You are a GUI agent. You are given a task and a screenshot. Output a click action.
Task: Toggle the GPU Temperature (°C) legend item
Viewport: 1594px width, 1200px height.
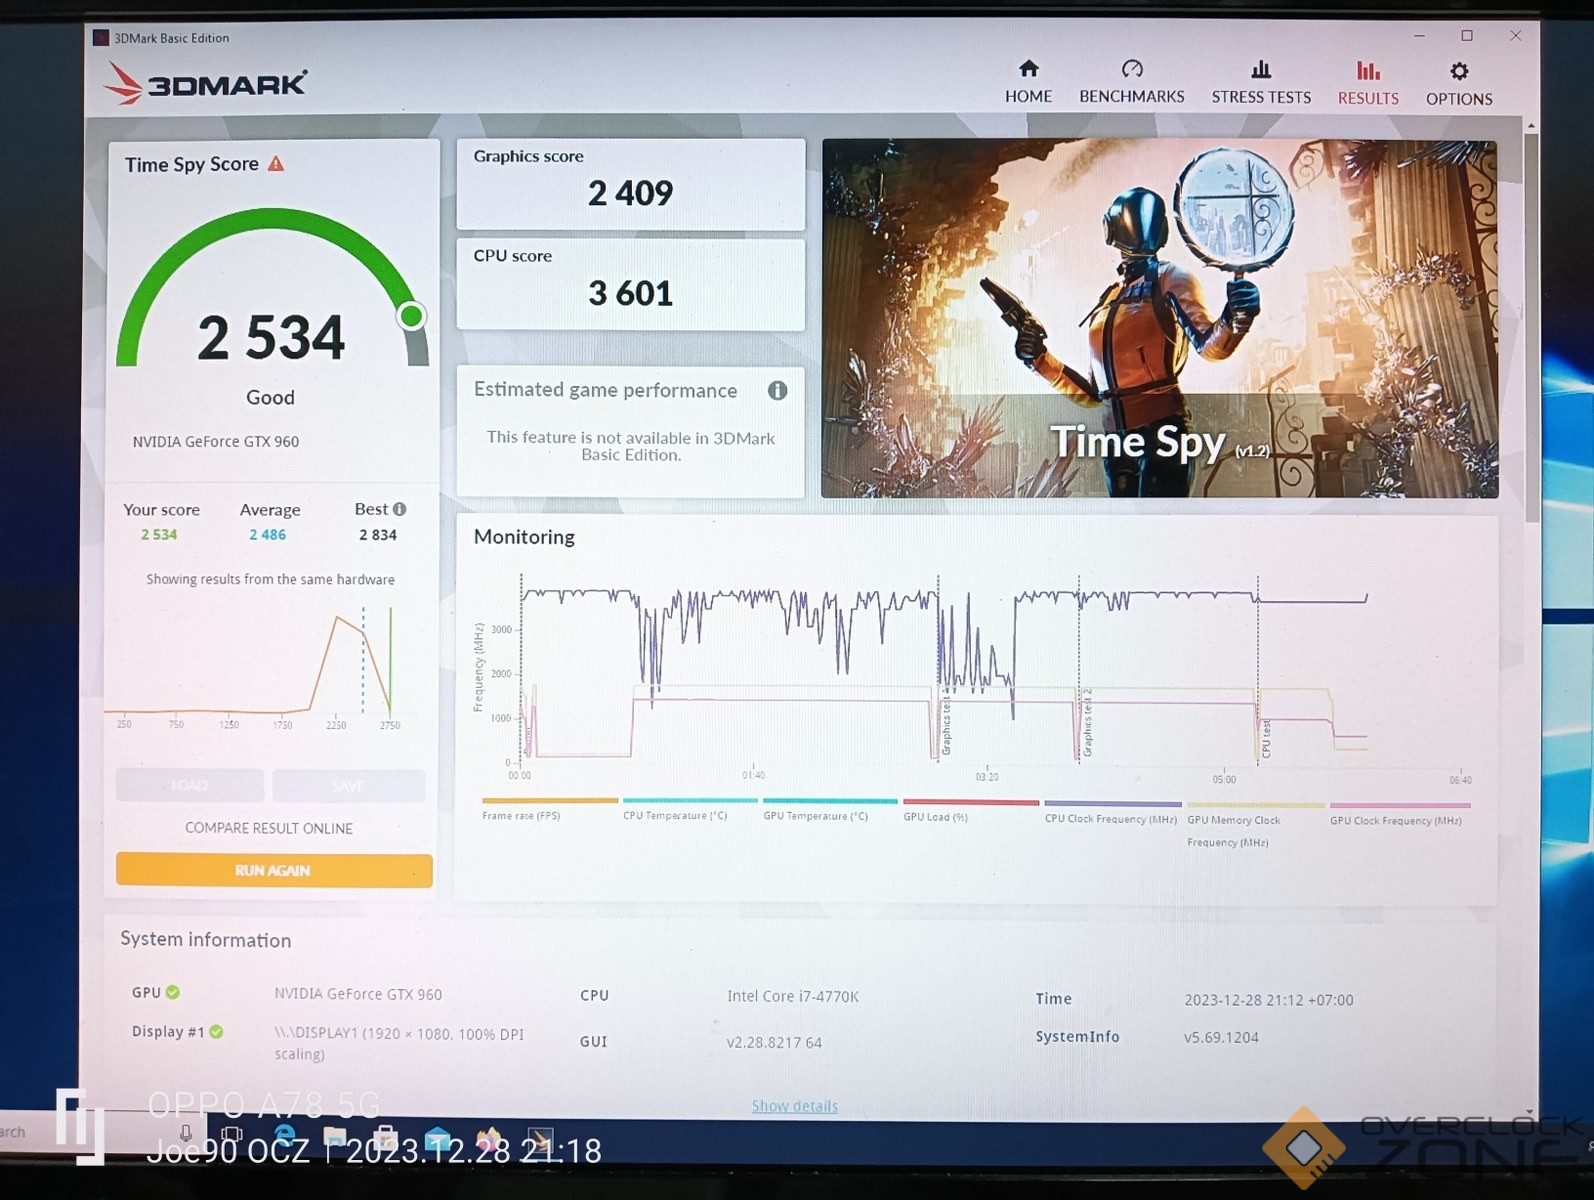[x=829, y=809]
